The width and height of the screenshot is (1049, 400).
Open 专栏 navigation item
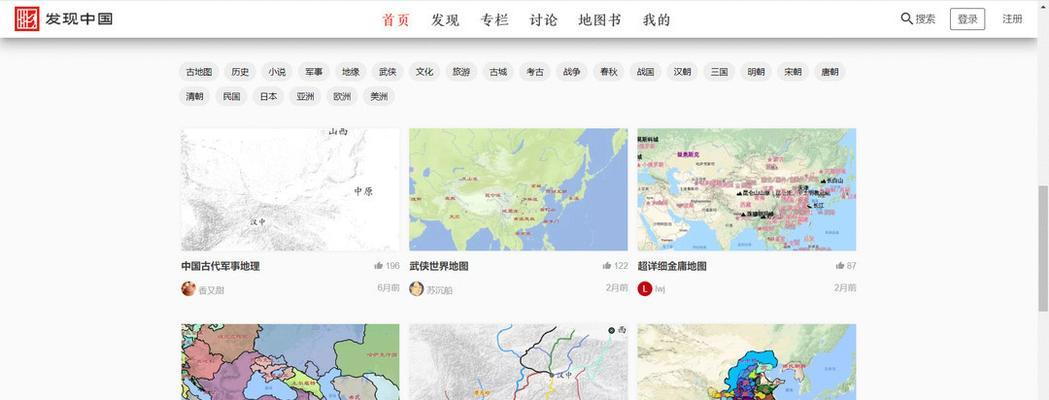coord(494,20)
